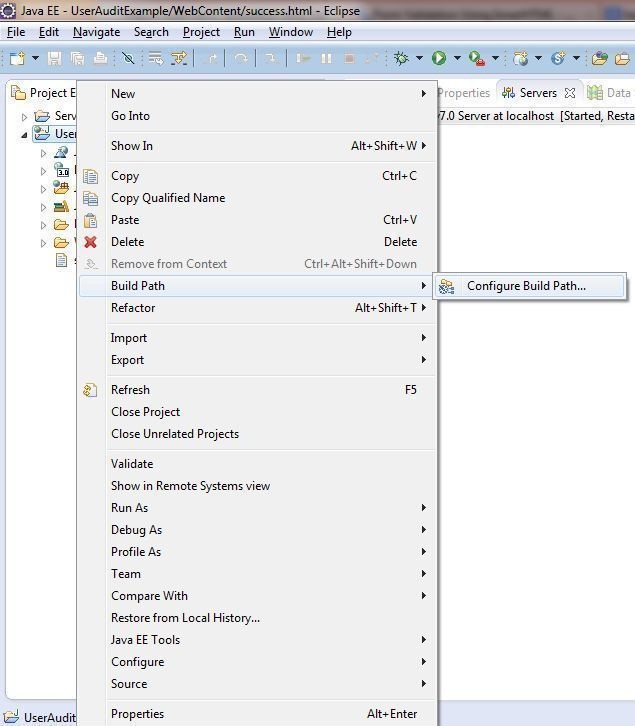Open the Run menu
Image resolution: width=635 pixels, height=726 pixels.
(244, 32)
